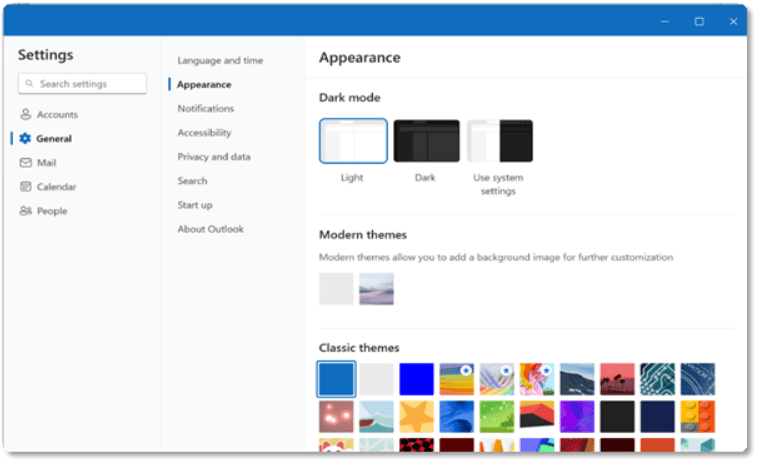Image resolution: width=758 pixels, height=466 pixels.
Task: Pick the black classic theme swatch
Action: click(617, 416)
